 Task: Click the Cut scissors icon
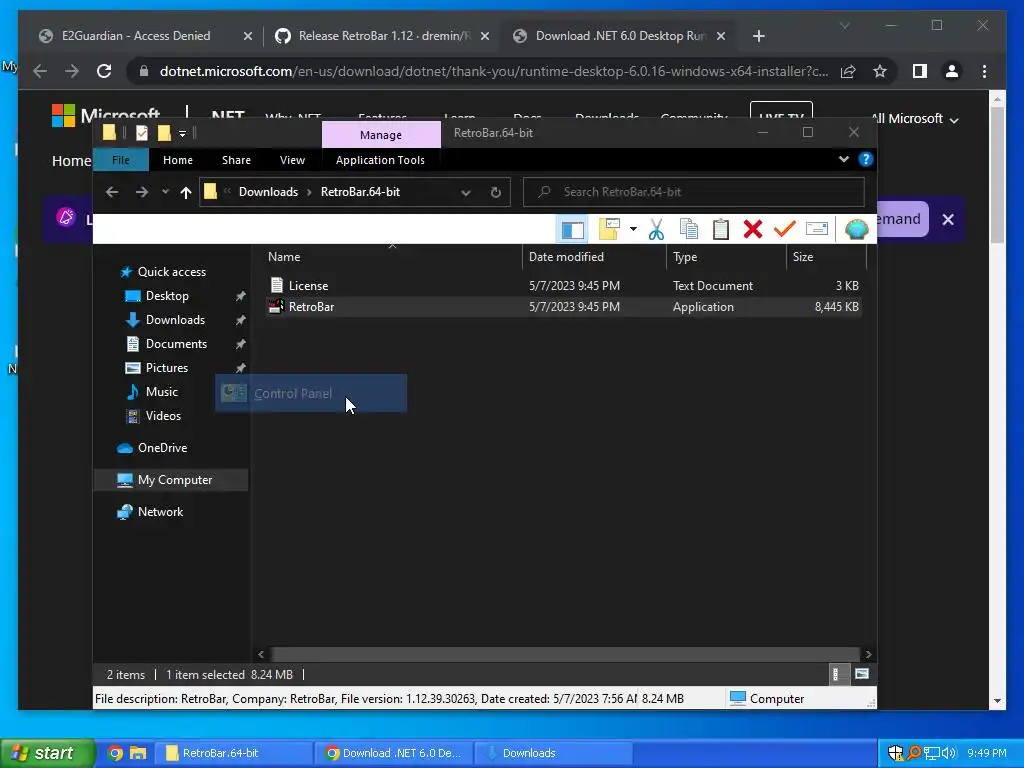pyautogui.click(x=656, y=229)
